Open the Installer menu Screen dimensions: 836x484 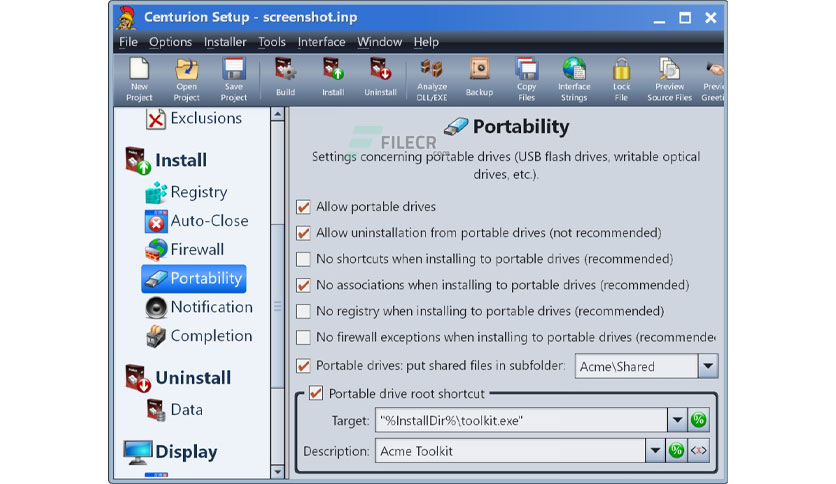(x=225, y=42)
